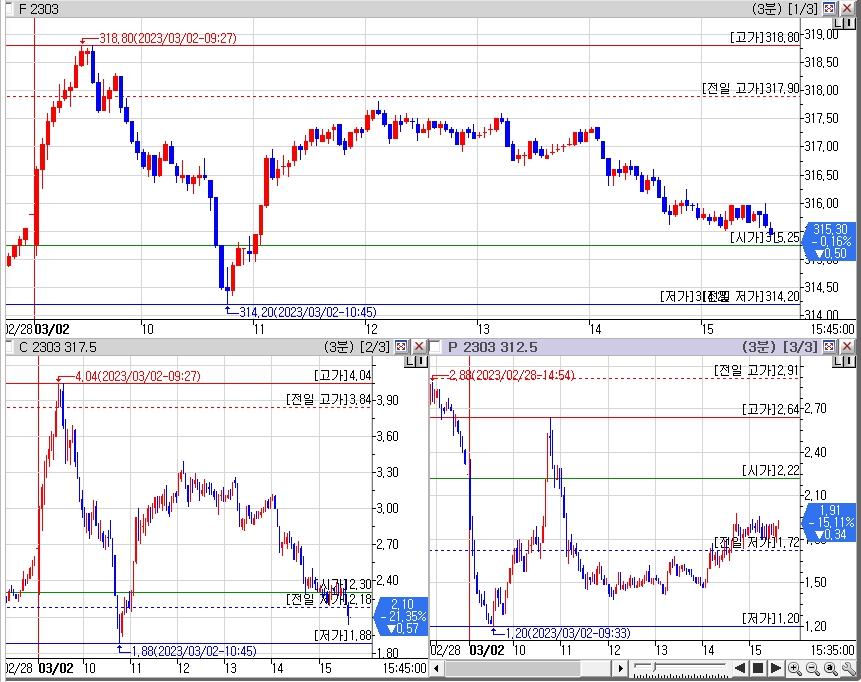Click the [고가]318.80 label in futures chart

point(765,37)
